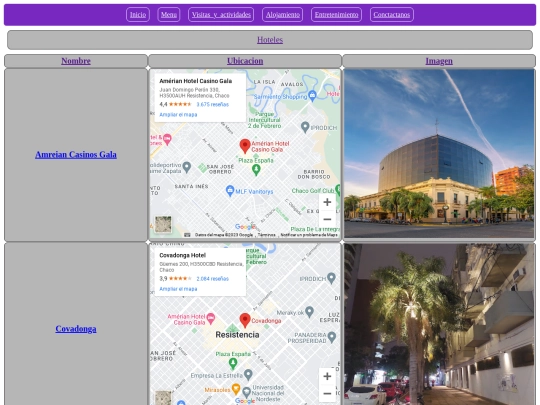Zoom out on the Covadonga map
The image size is (540, 405).
tap(327, 393)
